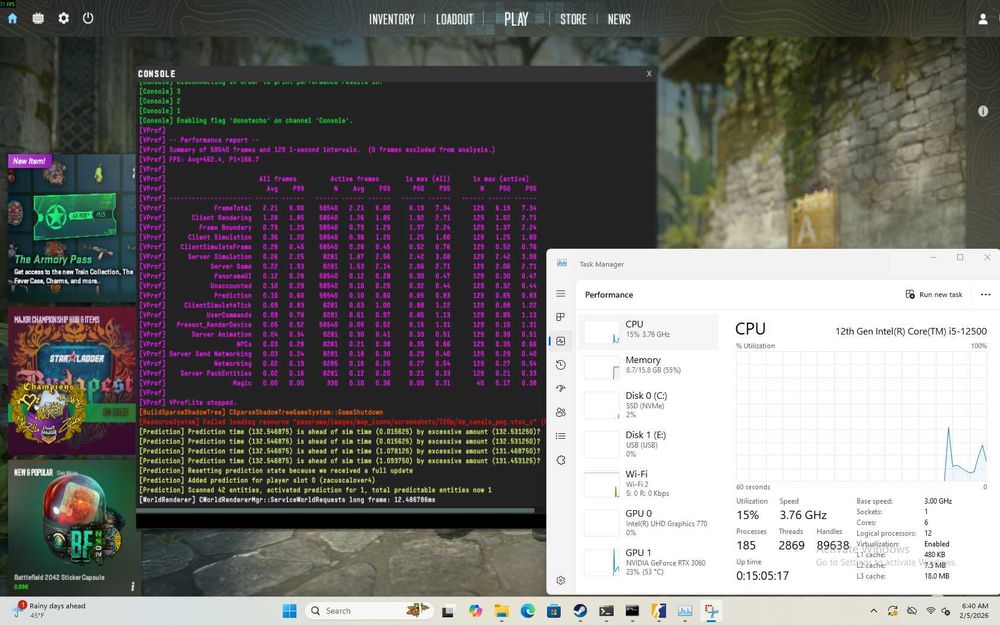Click the CS2 quit power icon

(x=88, y=18)
